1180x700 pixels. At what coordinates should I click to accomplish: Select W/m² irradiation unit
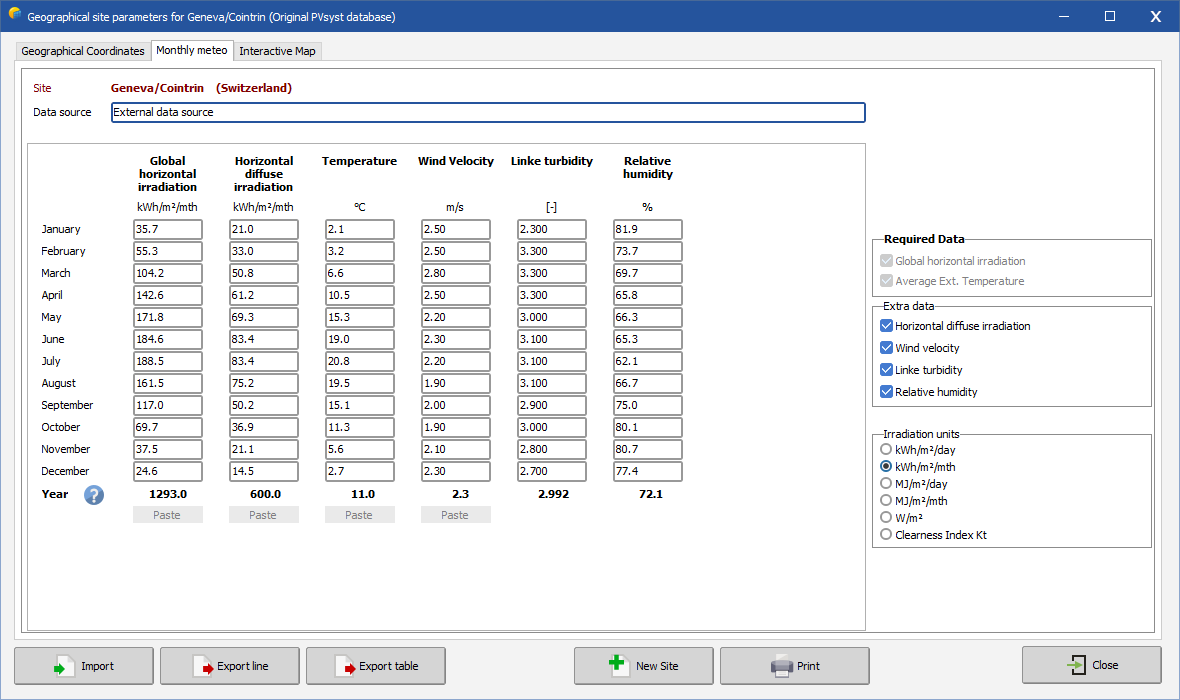[886, 517]
